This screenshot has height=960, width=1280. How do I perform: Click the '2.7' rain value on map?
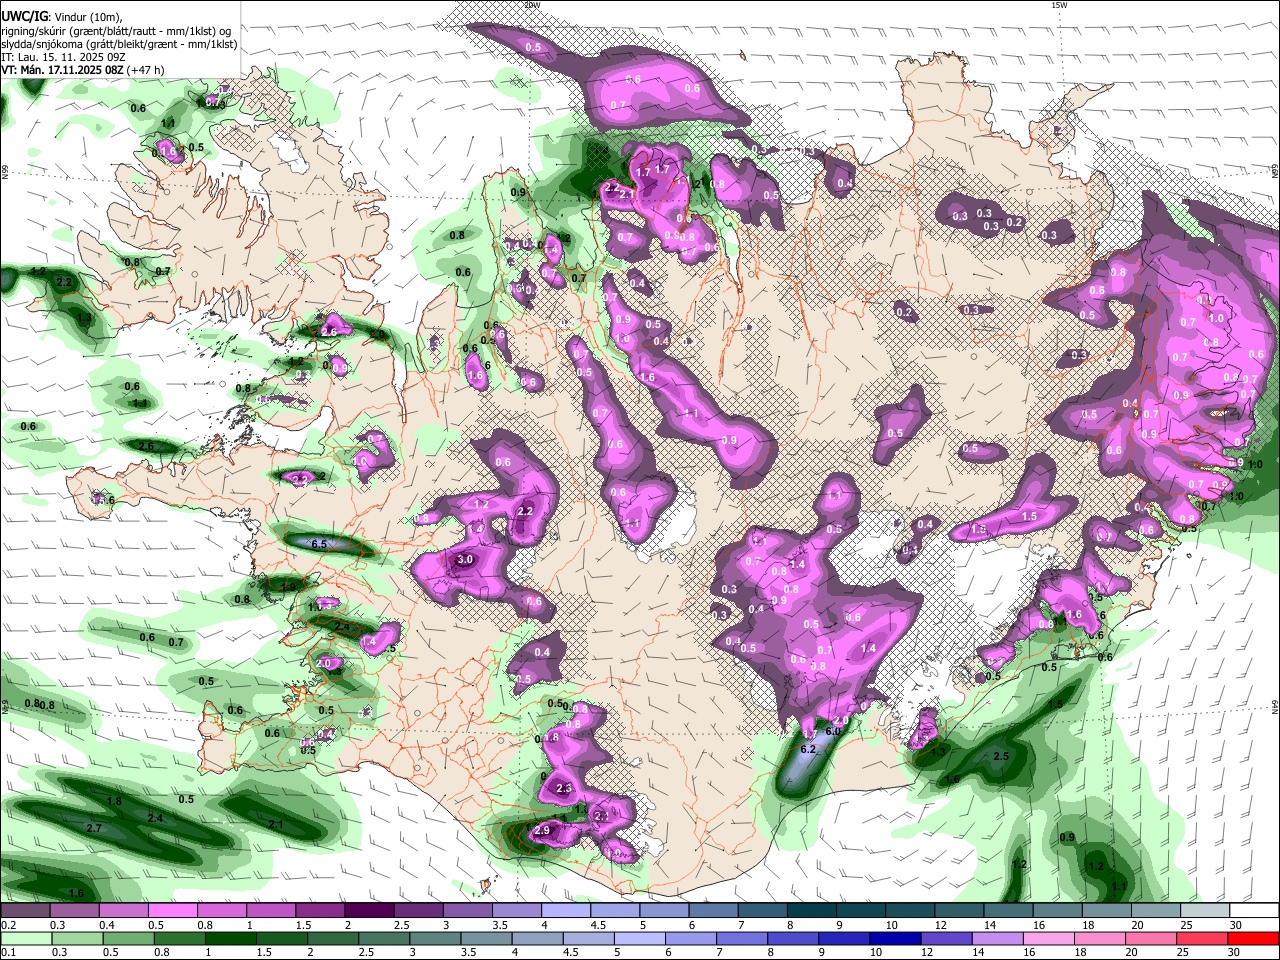[94, 829]
